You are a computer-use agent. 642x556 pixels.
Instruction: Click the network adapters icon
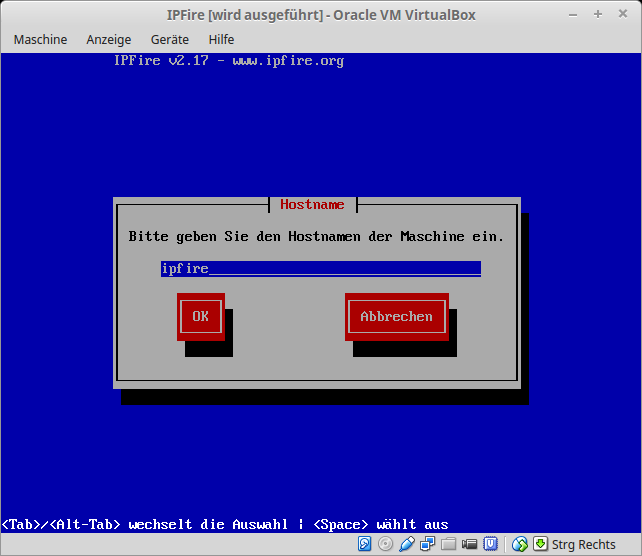(x=427, y=544)
